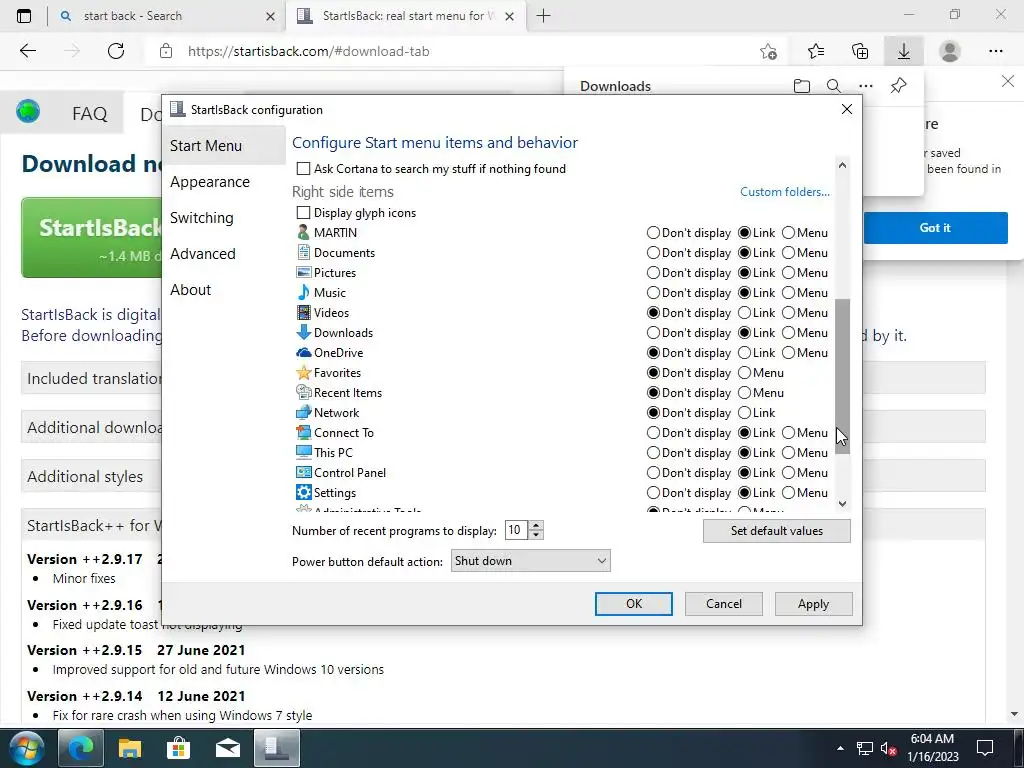Click the Recent Items icon
The image size is (1024, 768).
point(303,392)
